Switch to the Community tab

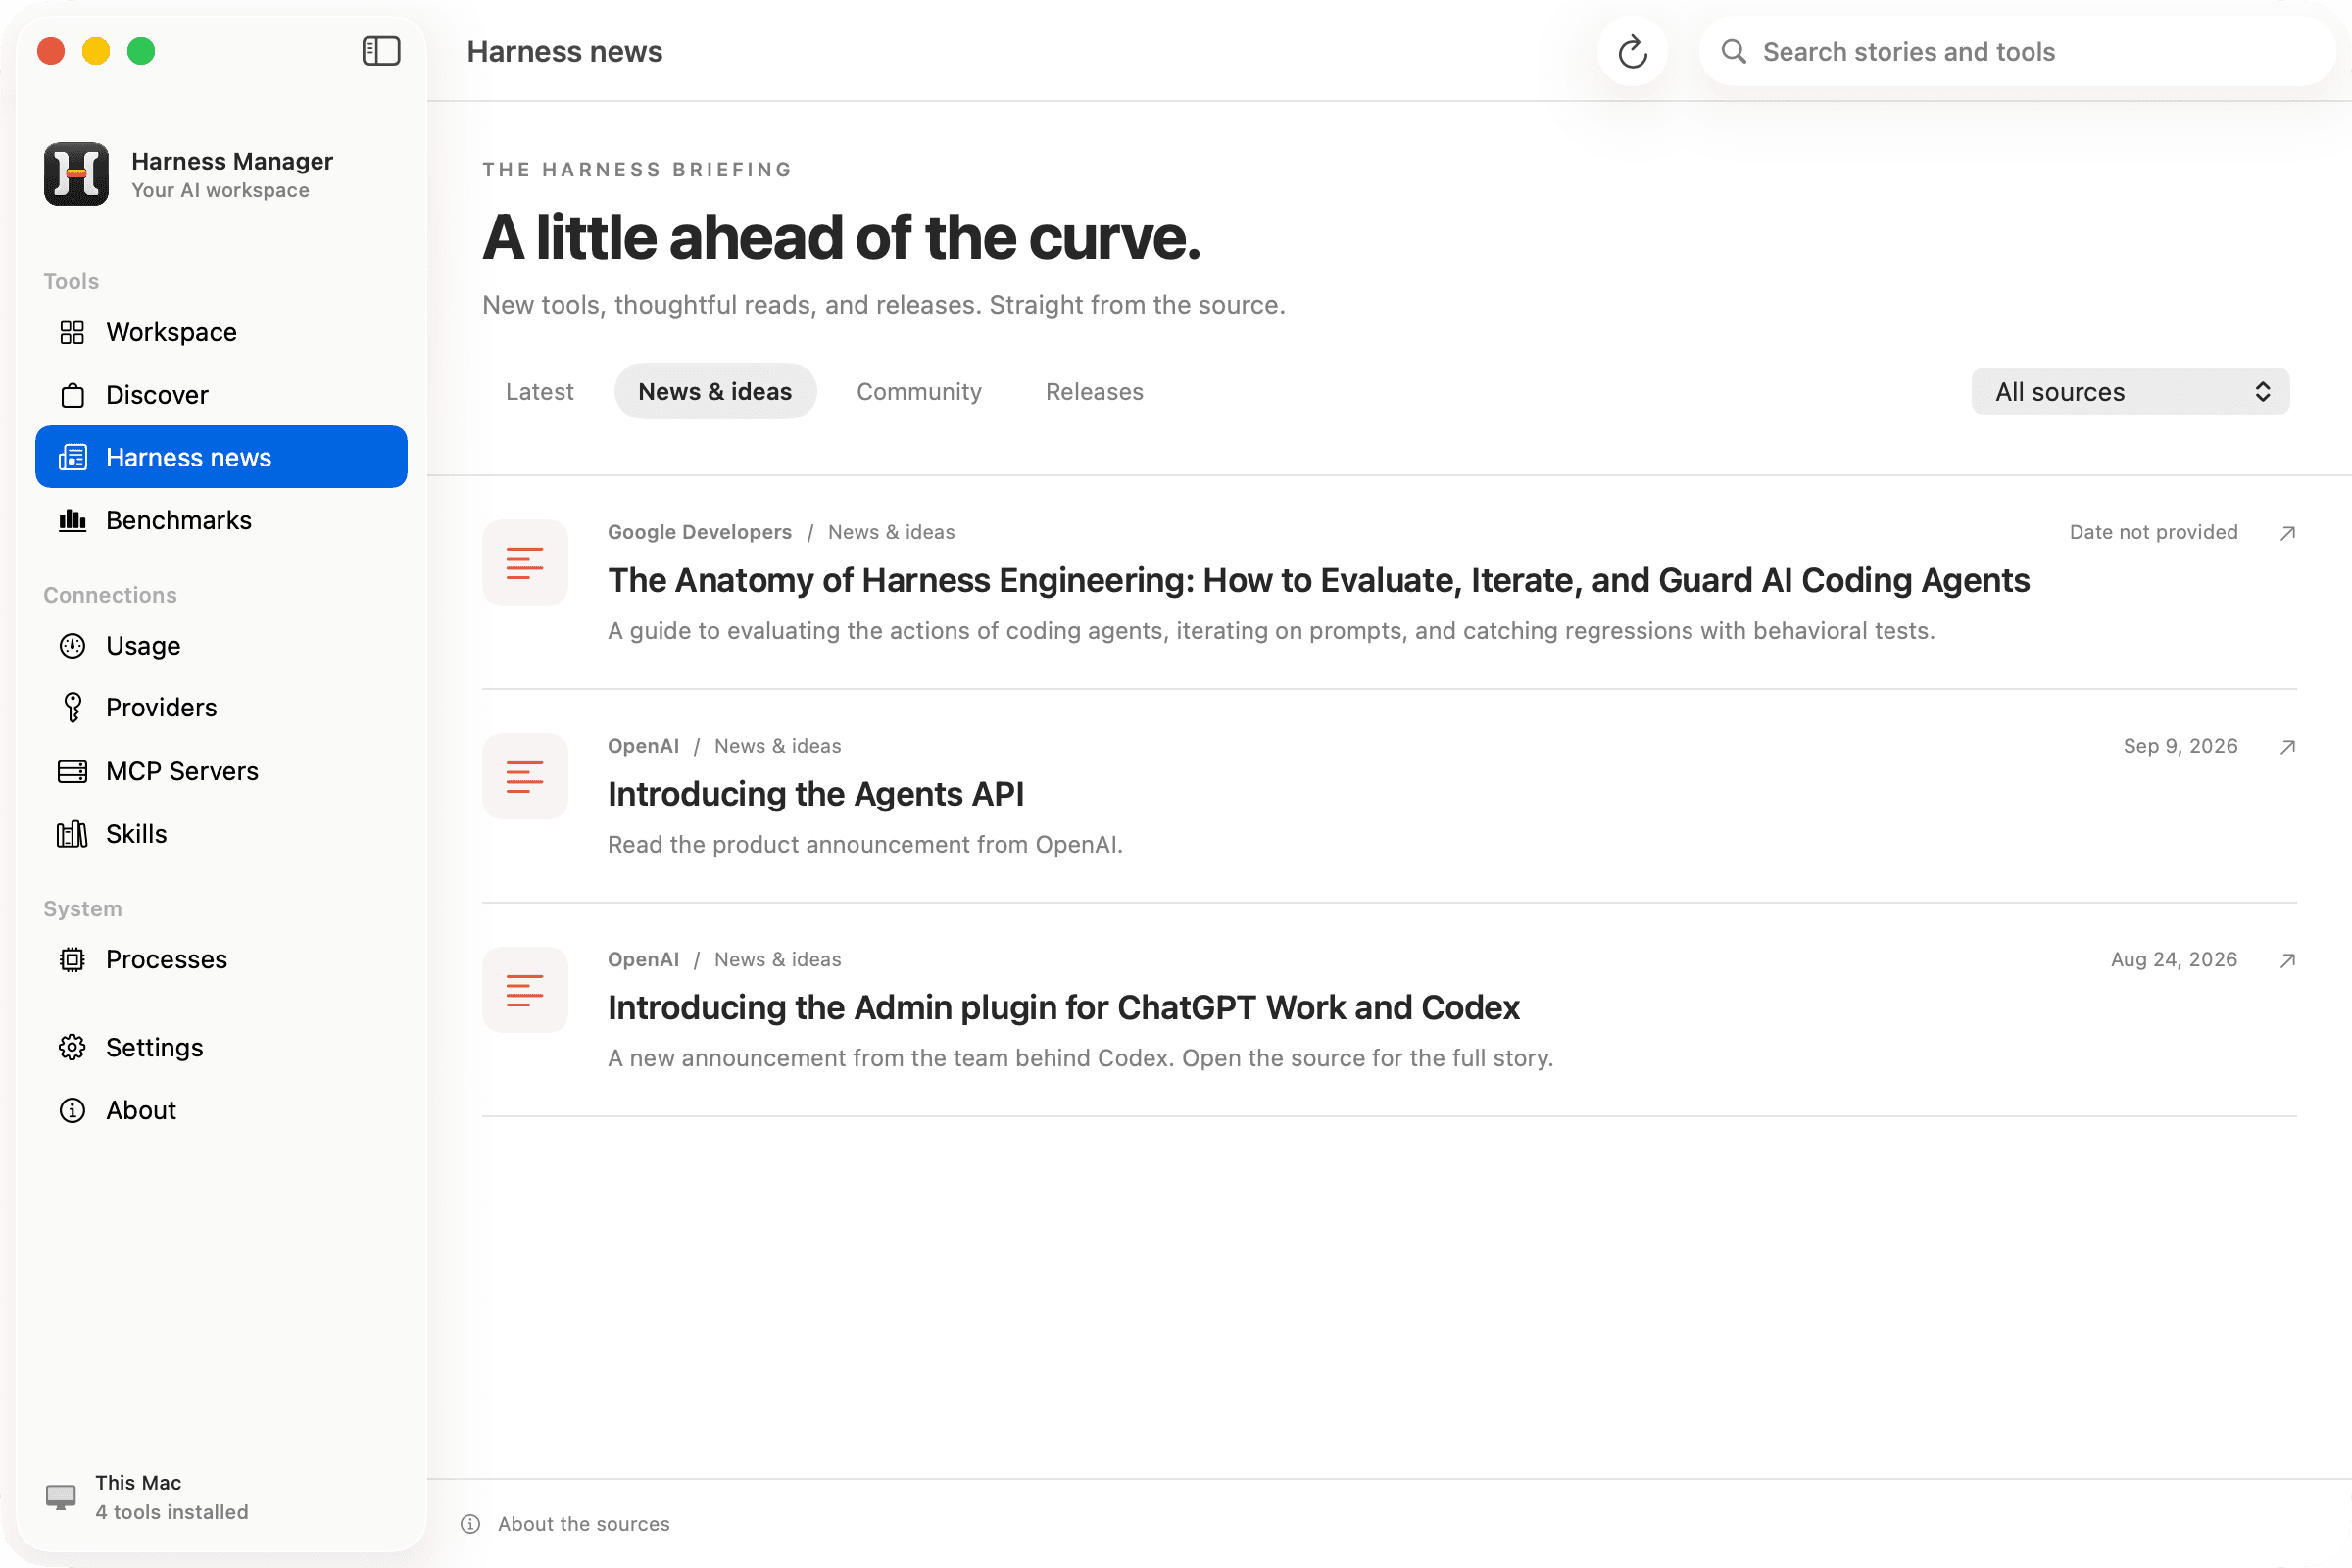click(x=919, y=392)
